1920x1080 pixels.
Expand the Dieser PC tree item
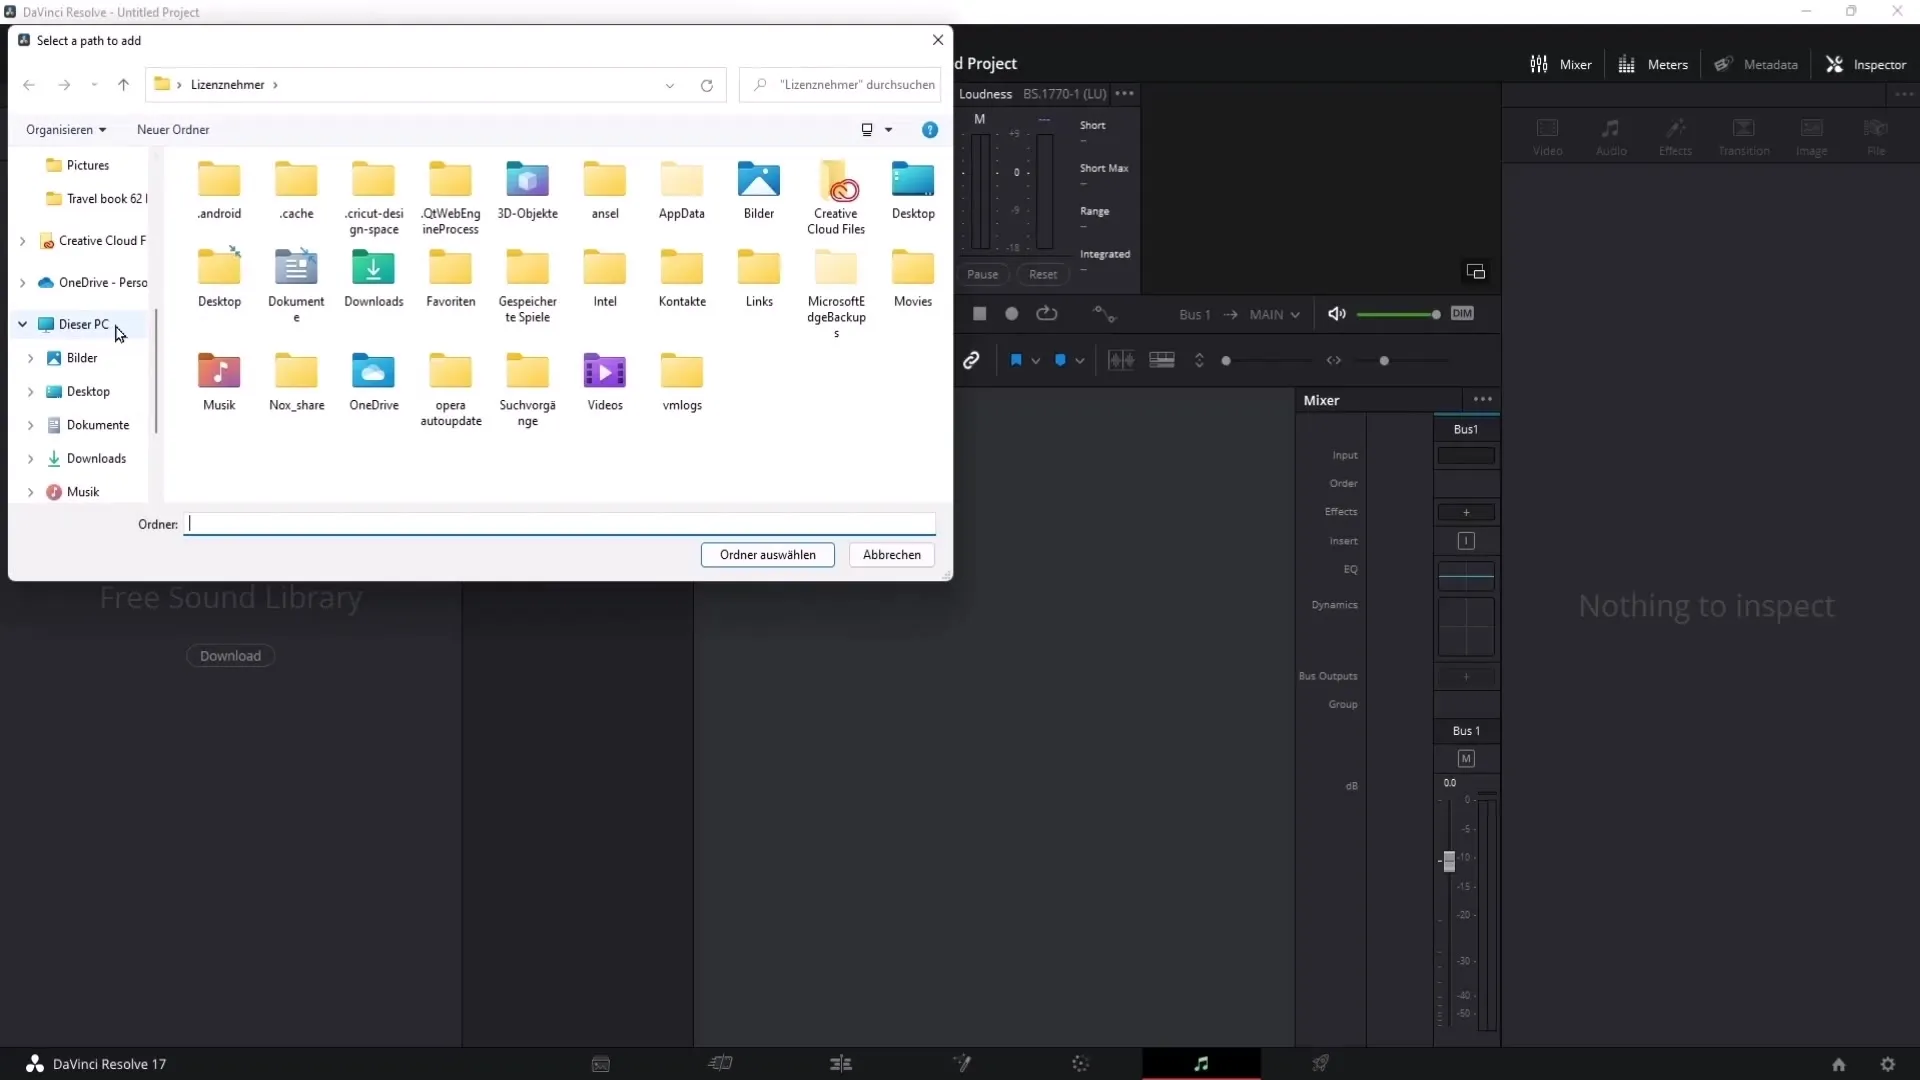coord(21,323)
